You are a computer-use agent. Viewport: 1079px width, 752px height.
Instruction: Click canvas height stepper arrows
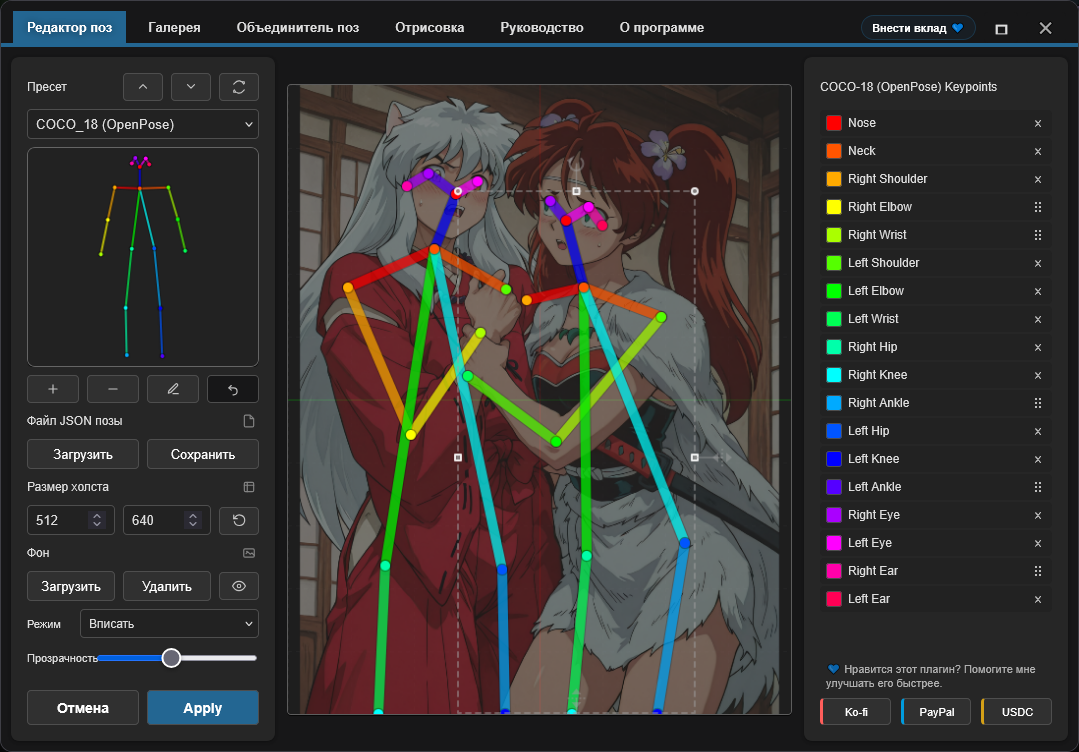(193, 520)
